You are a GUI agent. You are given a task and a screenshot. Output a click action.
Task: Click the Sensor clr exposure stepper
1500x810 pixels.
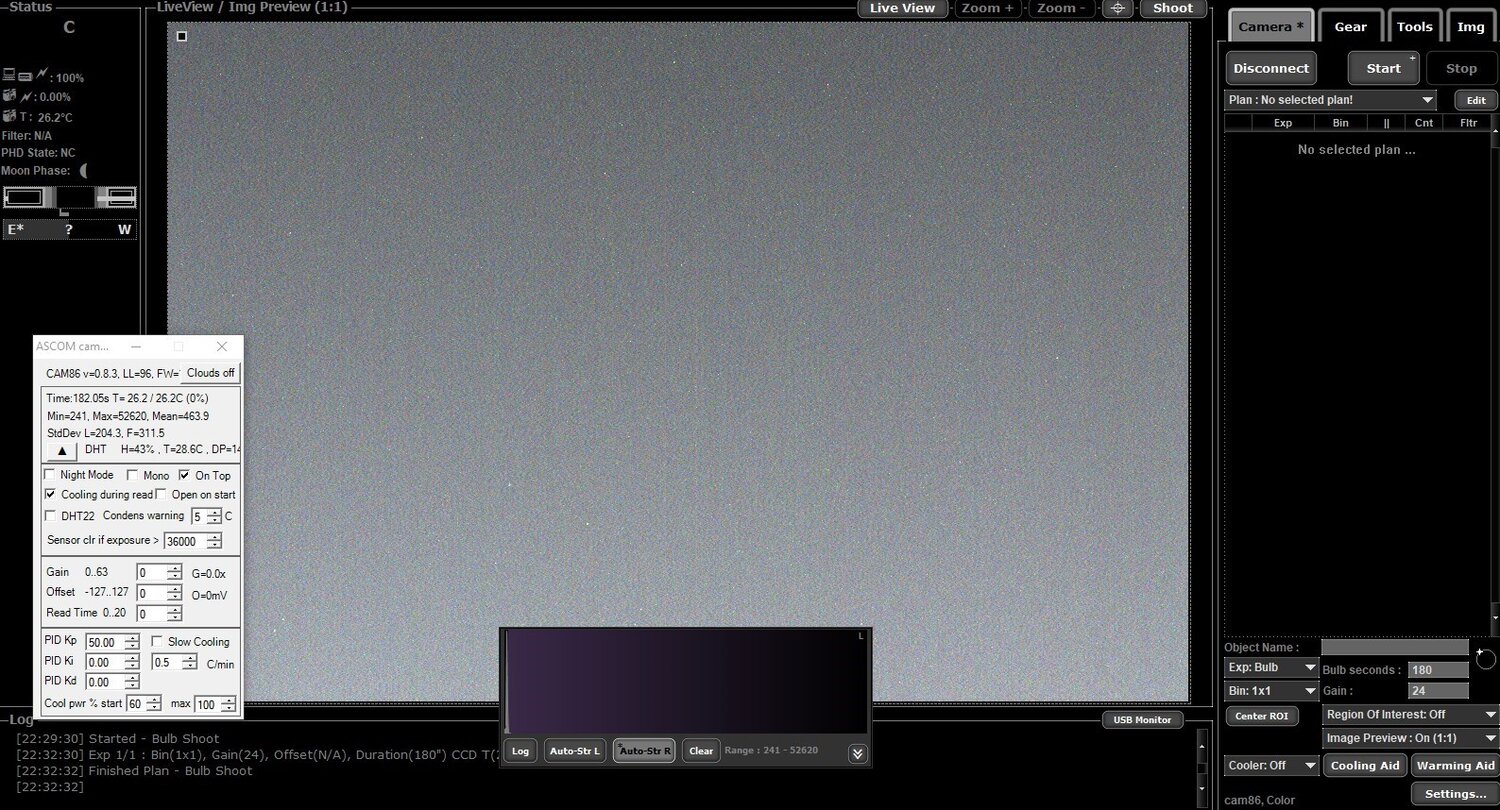pos(214,541)
